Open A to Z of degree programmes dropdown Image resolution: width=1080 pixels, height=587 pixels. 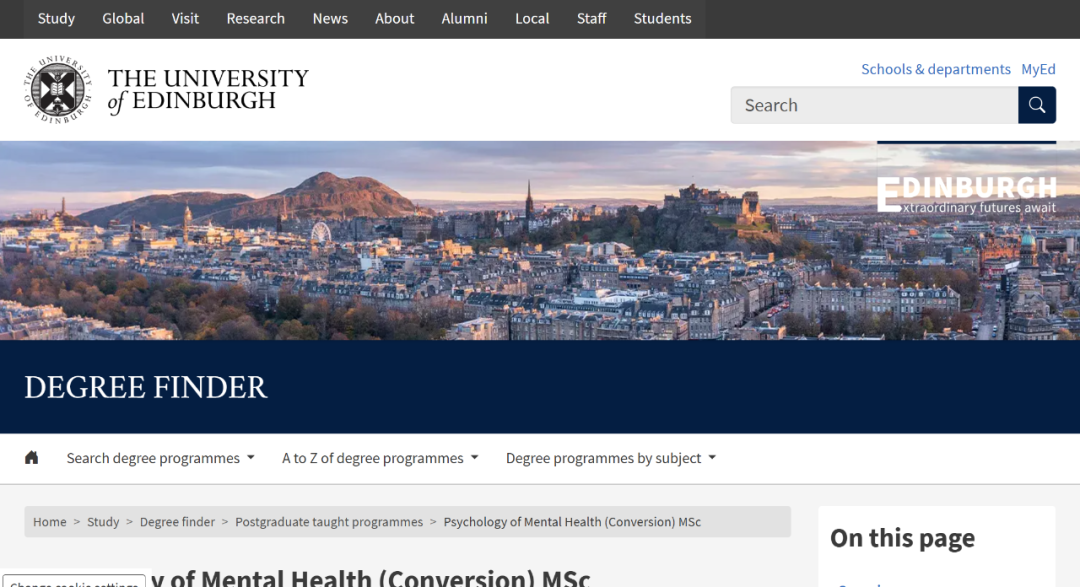pyautogui.click(x=380, y=458)
